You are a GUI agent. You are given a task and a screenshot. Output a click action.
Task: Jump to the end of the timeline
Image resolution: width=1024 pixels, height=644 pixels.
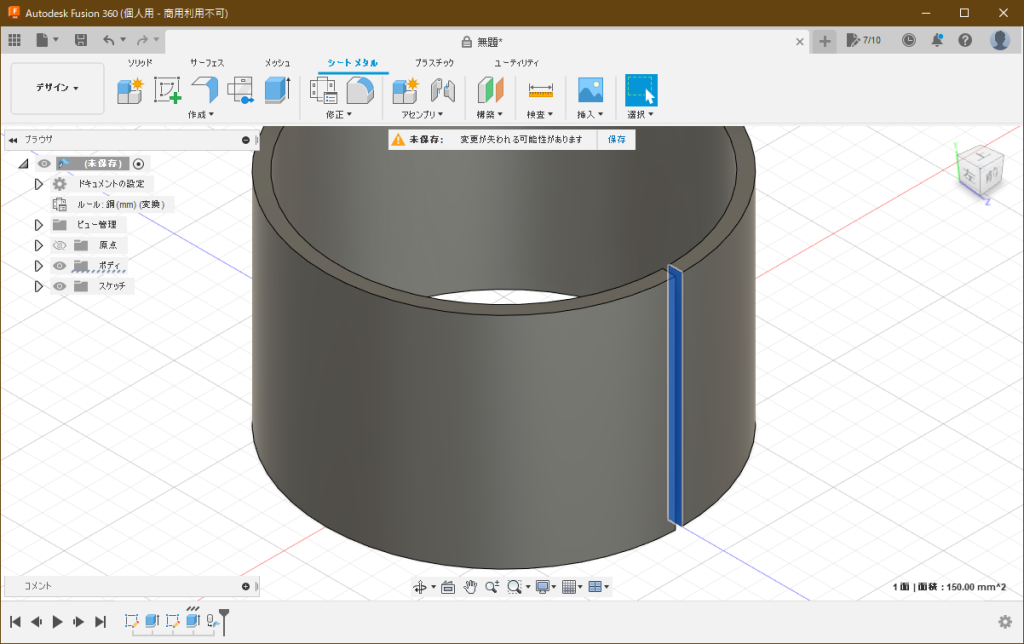tap(100, 622)
